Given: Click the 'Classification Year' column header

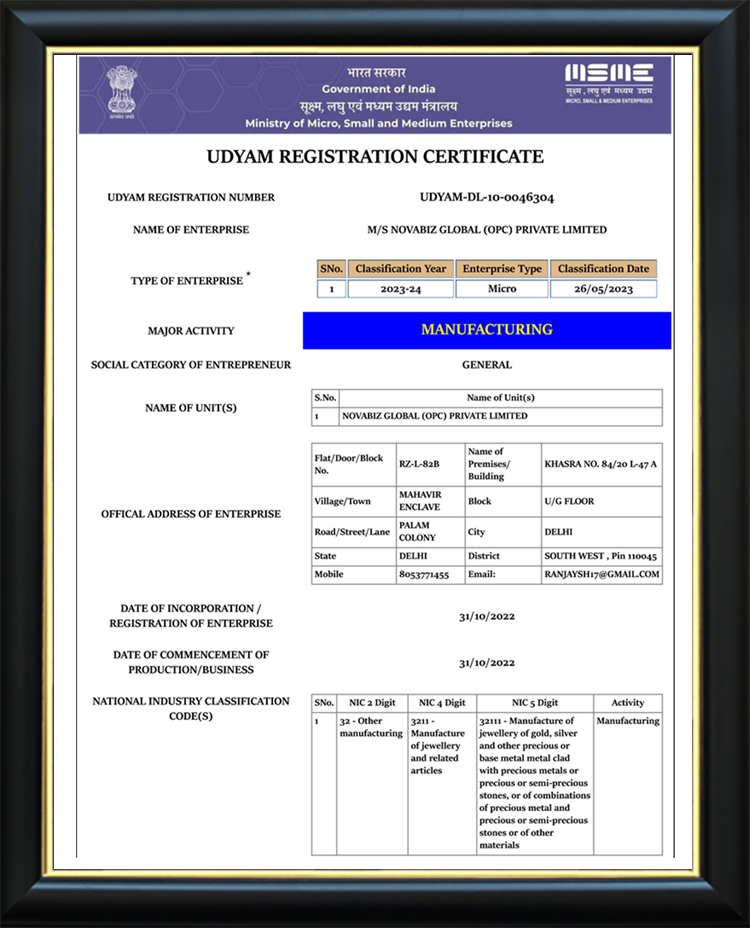Looking at the screenshot, I should click(401, 269).
